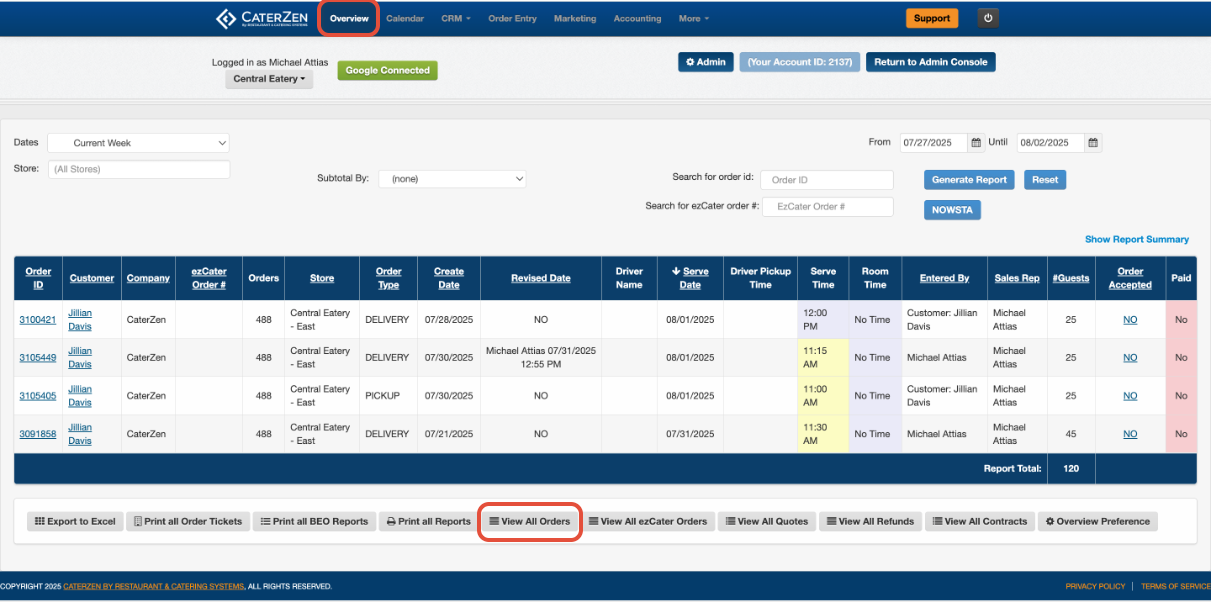Open order 3105449
Screen dimensions: 1211x602
click(38, 358)
